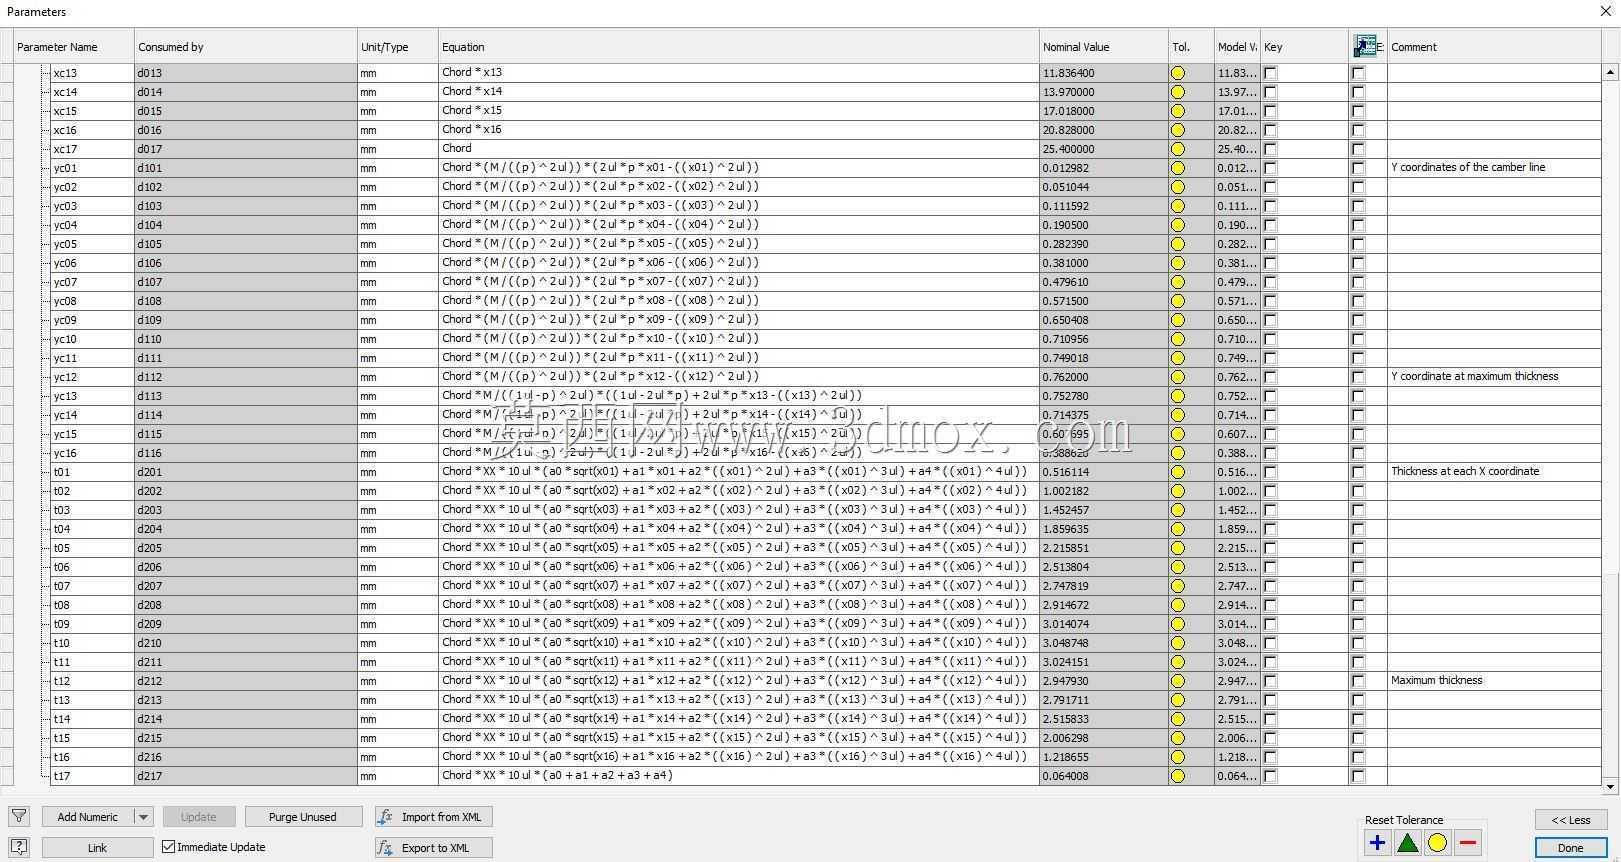Collapse dialog with the Less button
1621x862 pixels.
(1570, 820)
